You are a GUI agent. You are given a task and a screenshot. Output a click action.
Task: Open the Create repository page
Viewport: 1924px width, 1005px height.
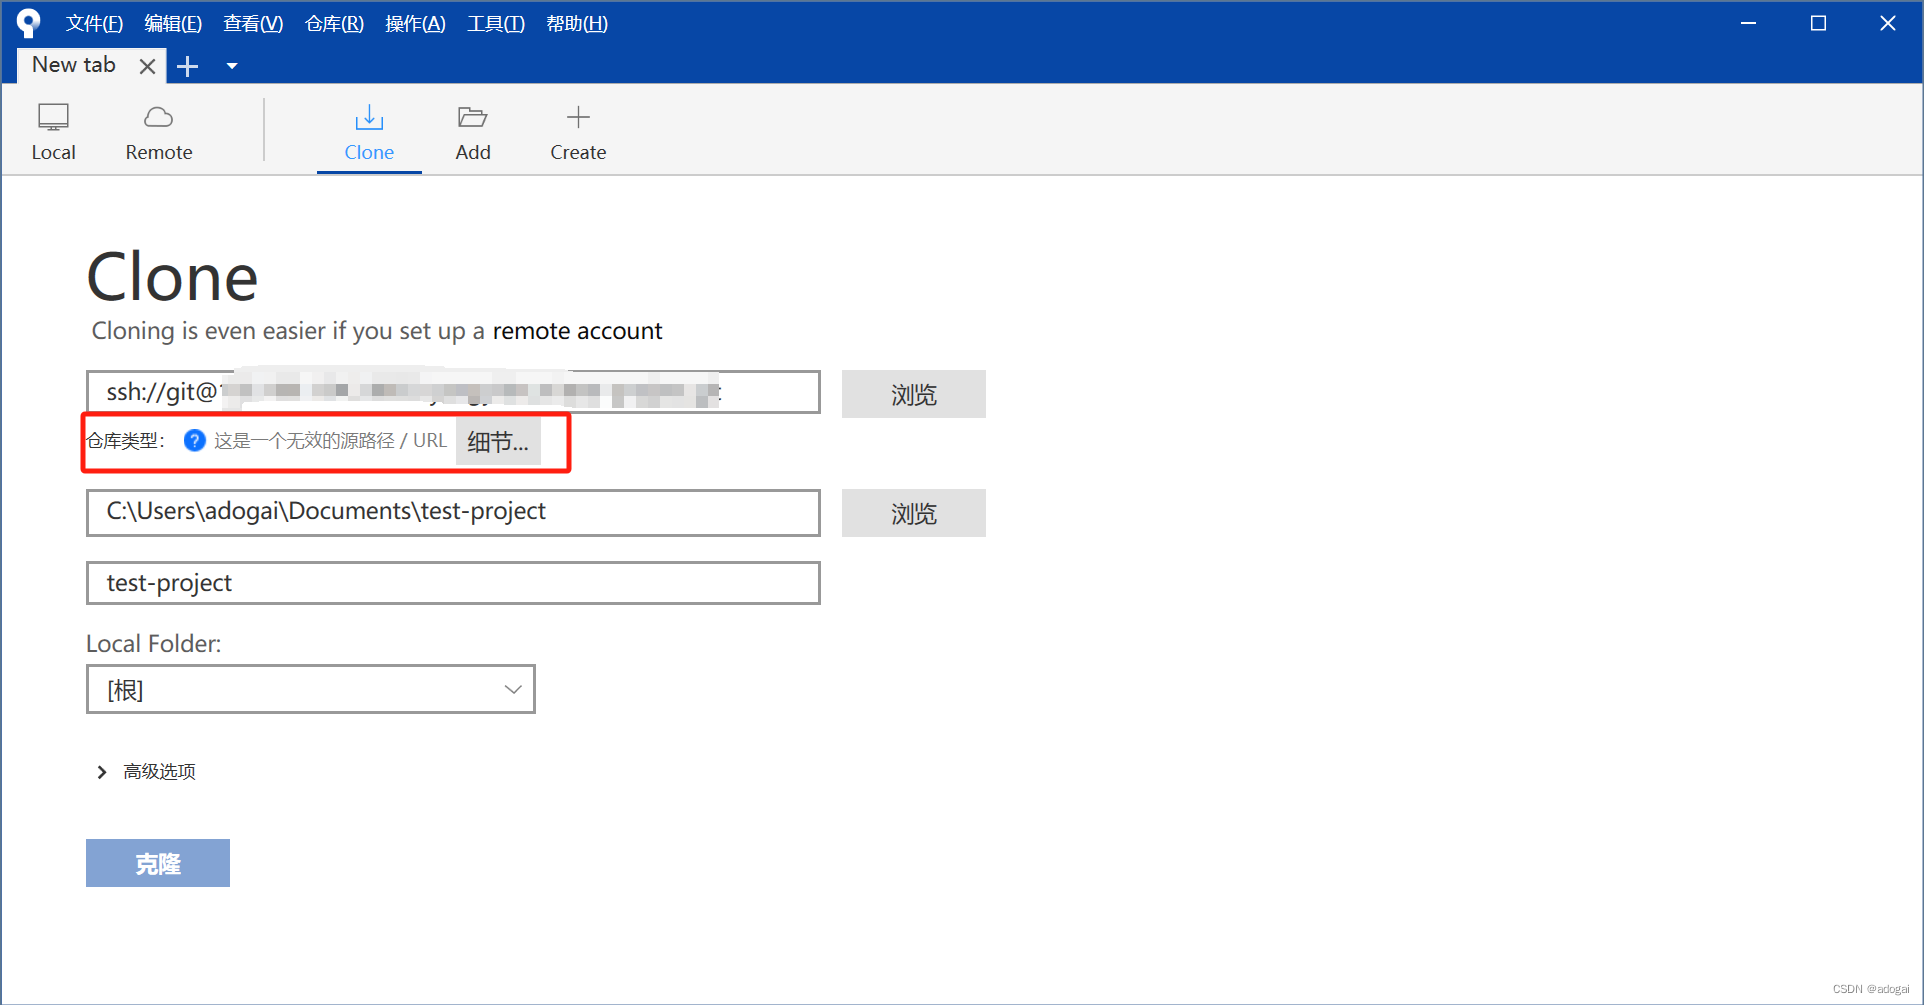[578, 132]
